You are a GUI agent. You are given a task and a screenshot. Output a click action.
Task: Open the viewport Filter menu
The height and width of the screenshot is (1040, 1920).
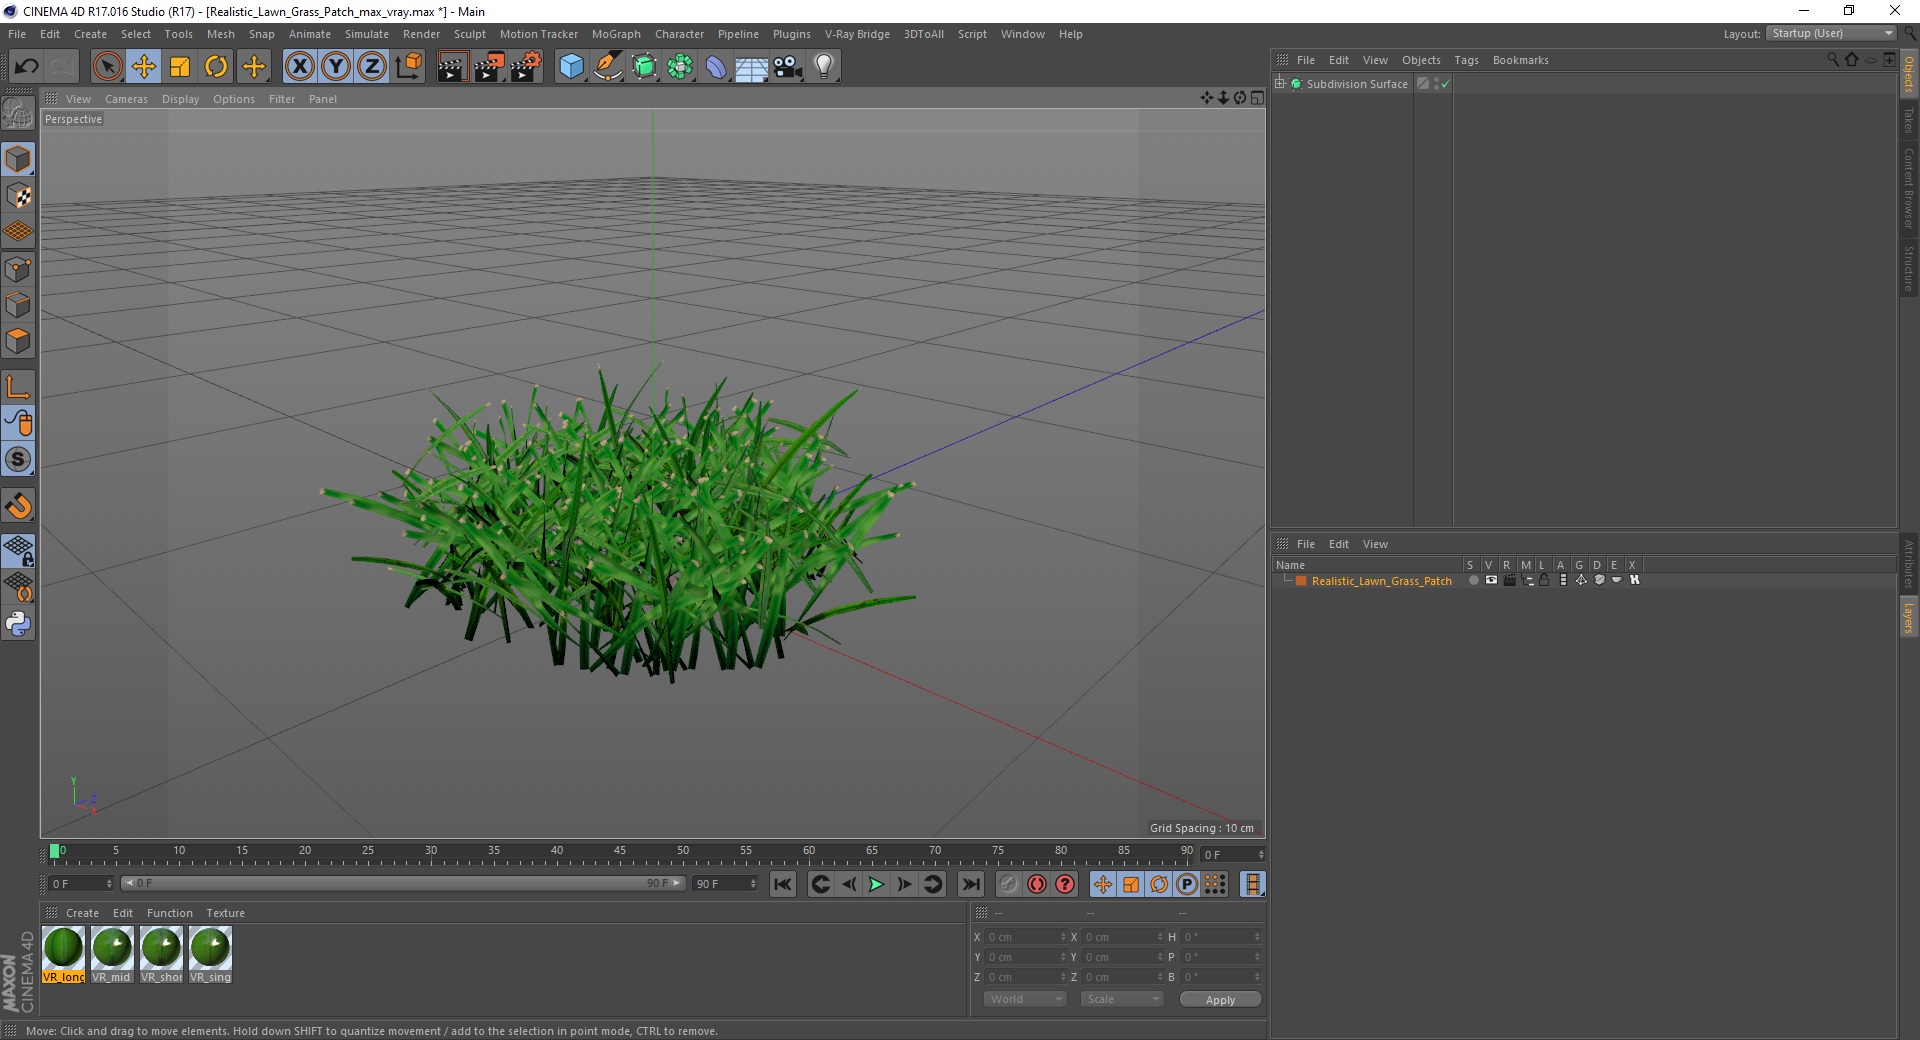pyautogui.click(x=282, y=99)
